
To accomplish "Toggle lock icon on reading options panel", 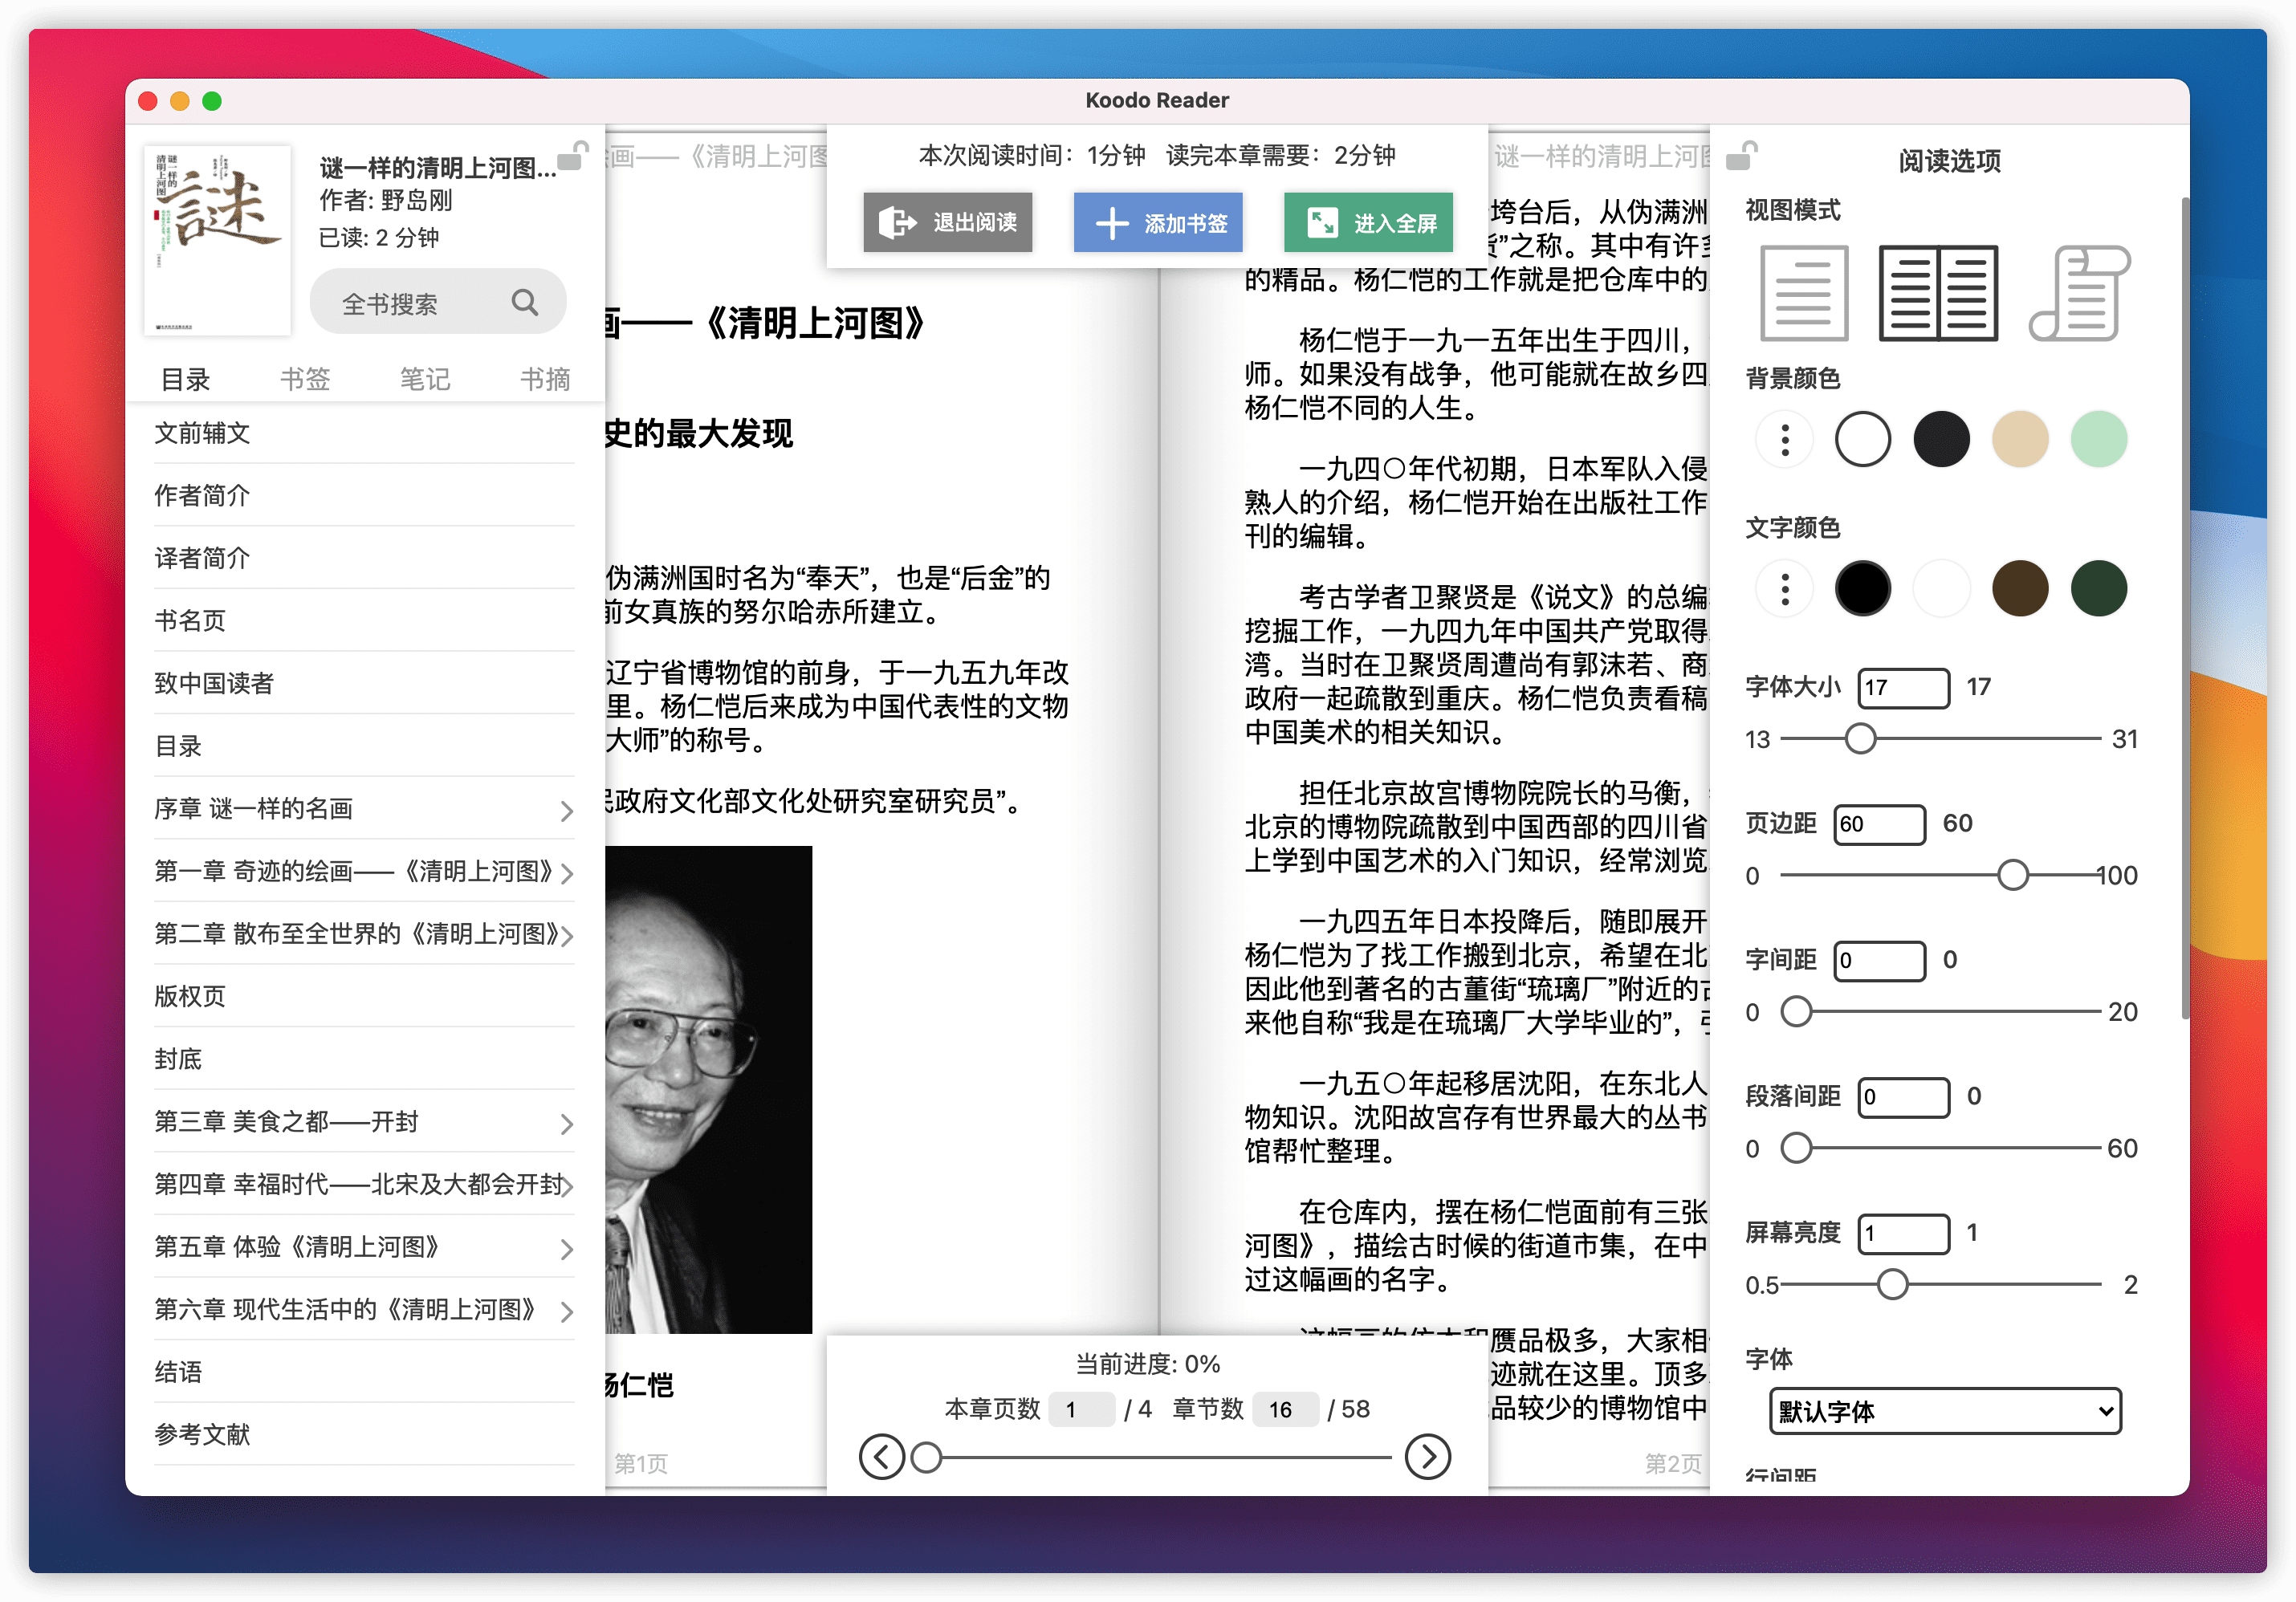I will (1742, 155).
